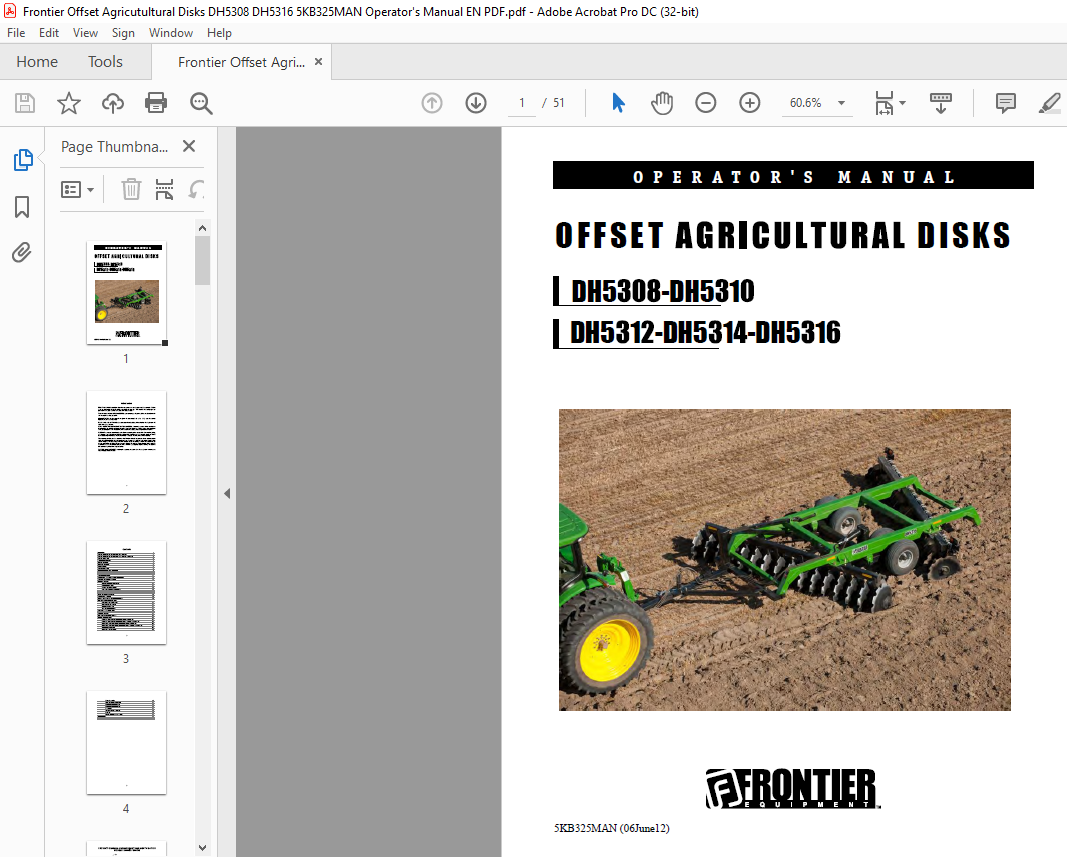Image resolution: width=1067 pixels, height=857 pixels.
Task: Click the 60.6% zoom level field
Action: pyautogui.click(x=807, y=103)
